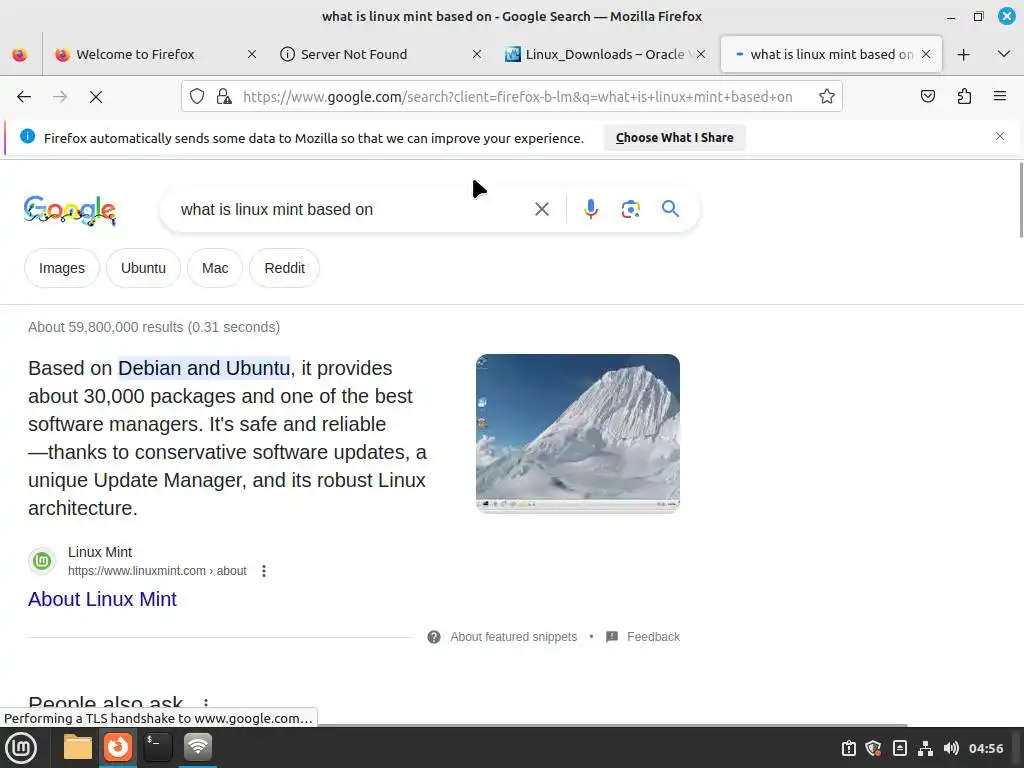Apply the Ubuntu filter chip
This screenshot has width=1024, height=768.
click(143, 268)
